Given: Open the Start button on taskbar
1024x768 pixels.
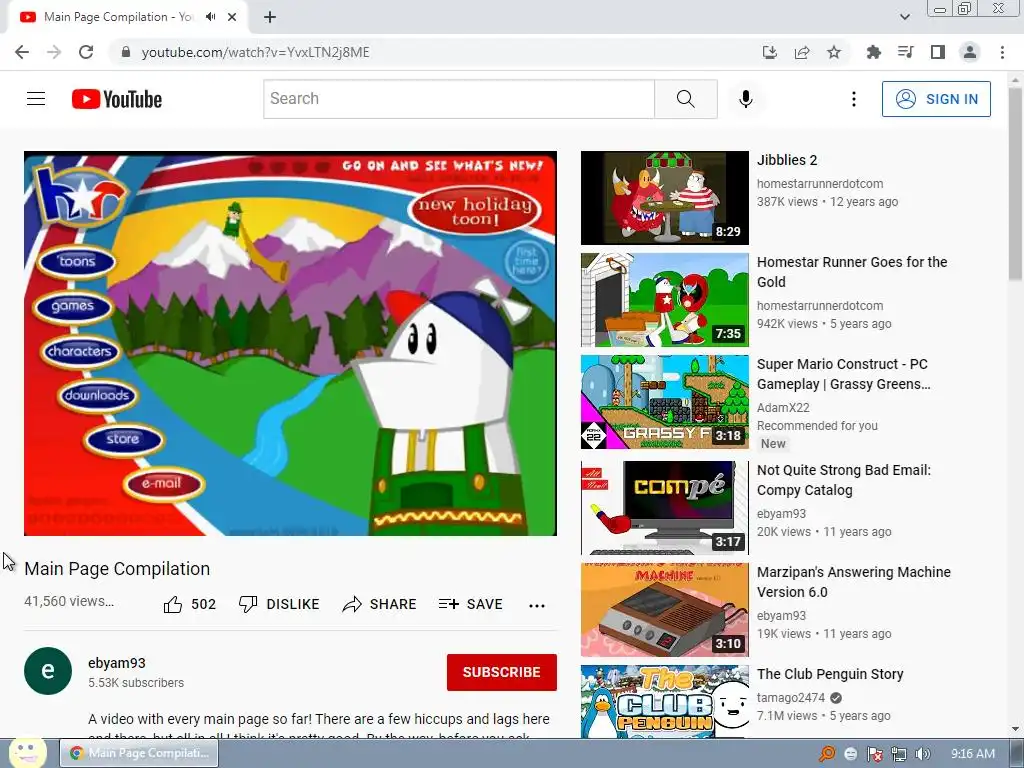Looking at the screenshot, I should click(27, 753).
